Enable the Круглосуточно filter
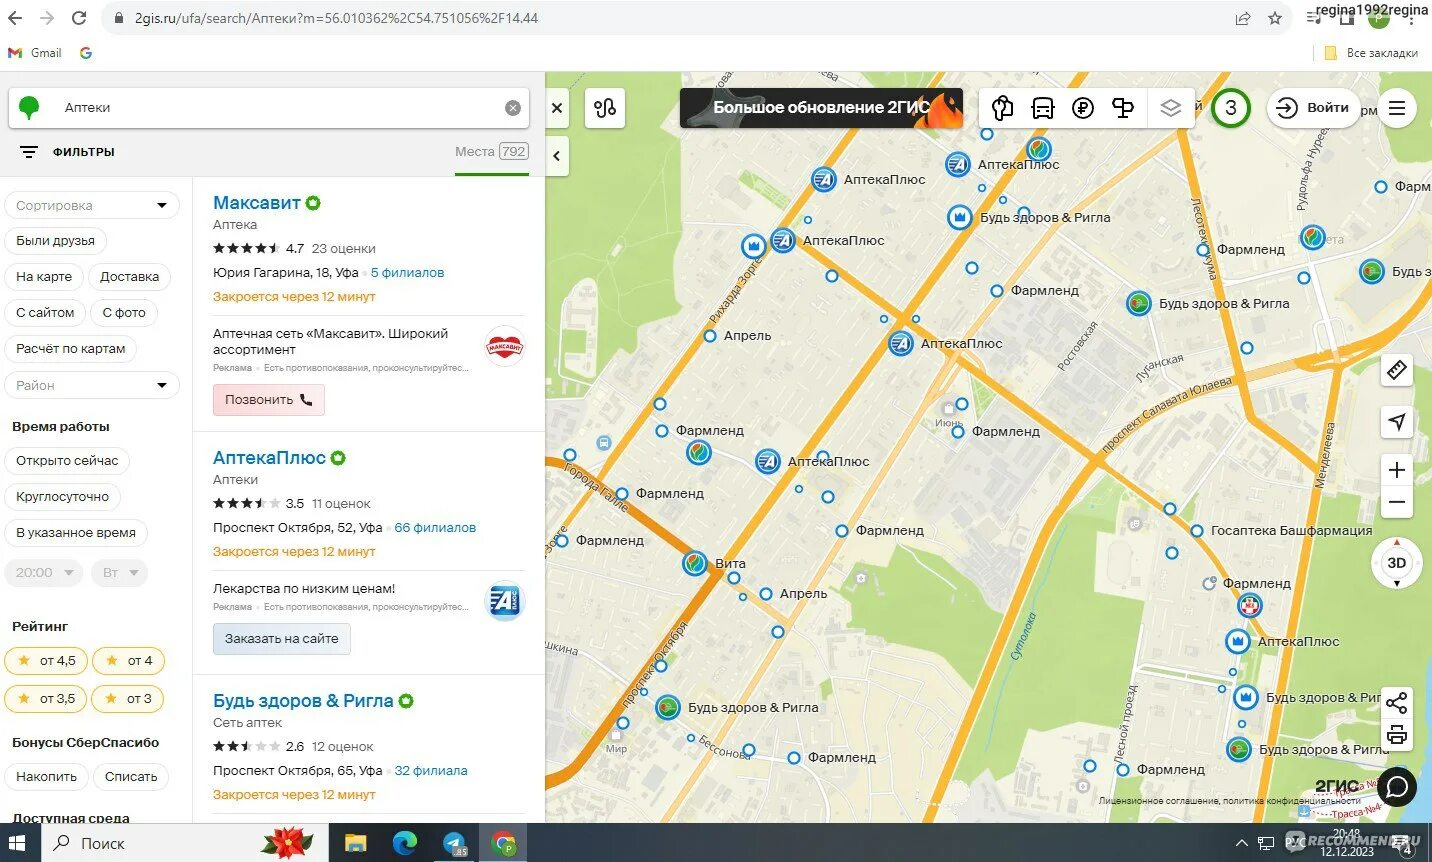 pos(63,497)
